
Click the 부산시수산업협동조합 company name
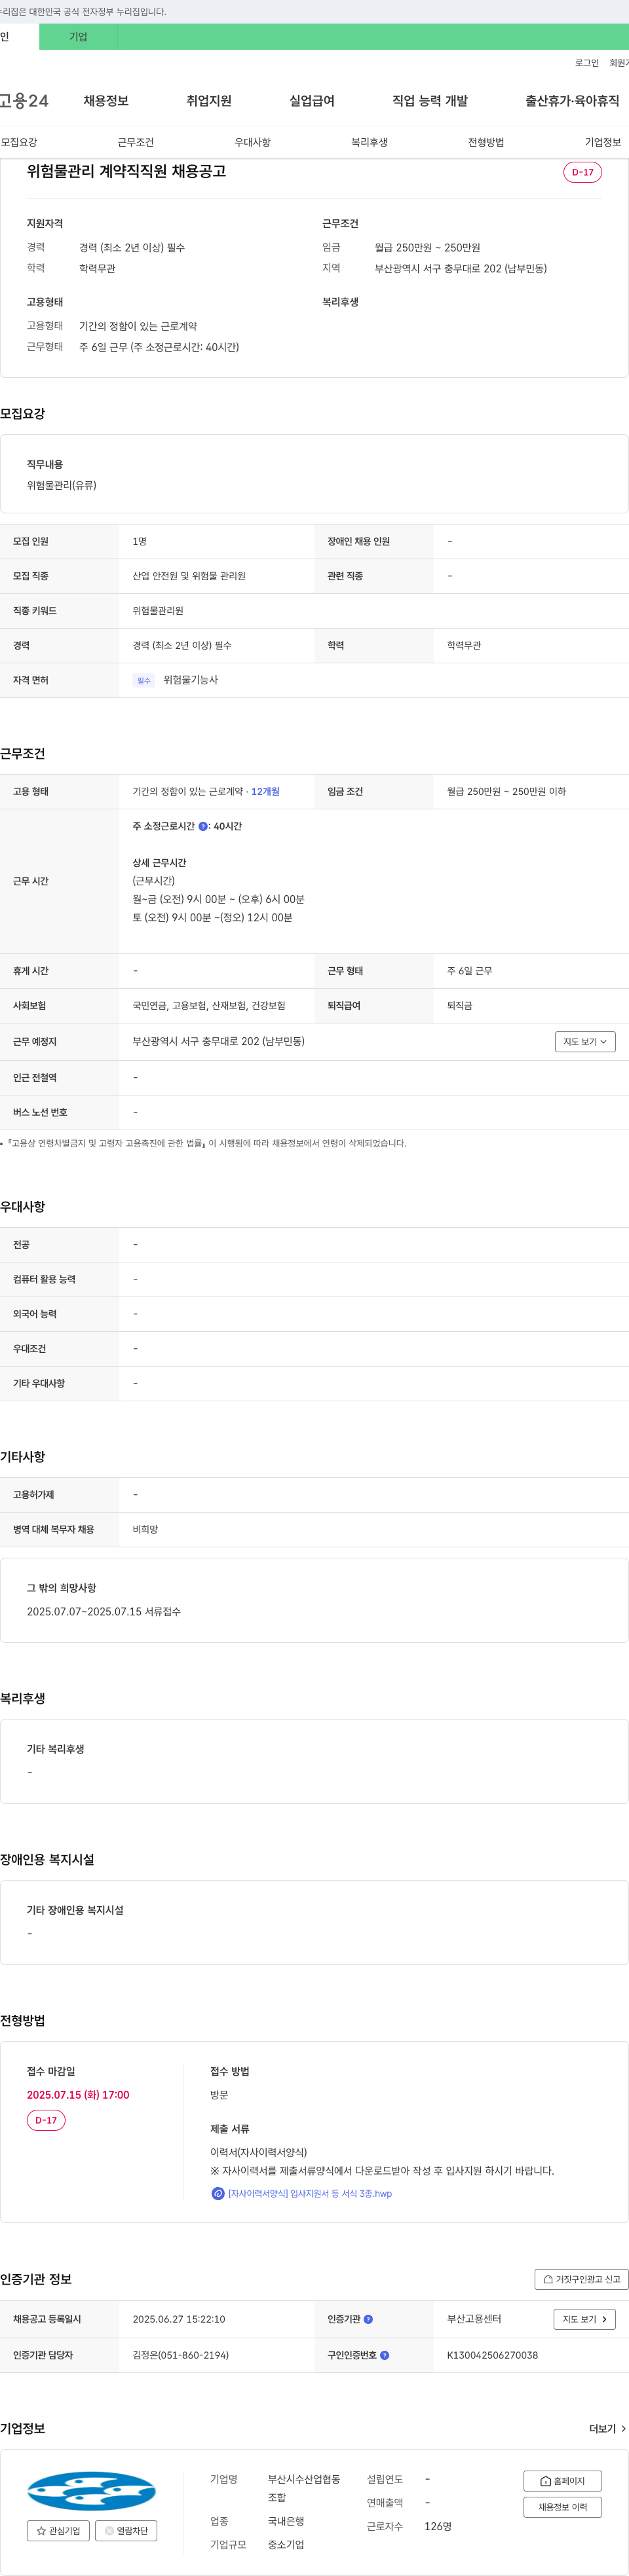304,2488
